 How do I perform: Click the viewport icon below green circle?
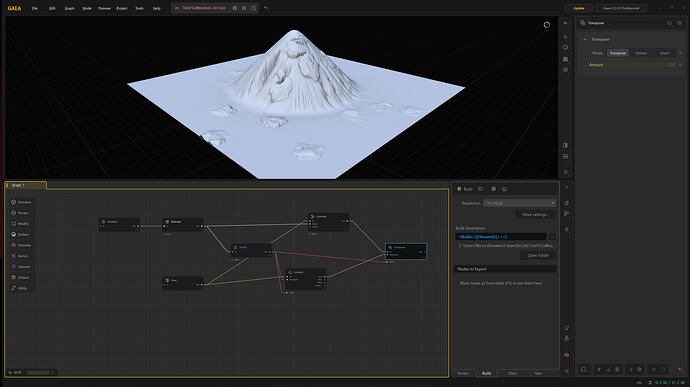click(x=565, y=59)
